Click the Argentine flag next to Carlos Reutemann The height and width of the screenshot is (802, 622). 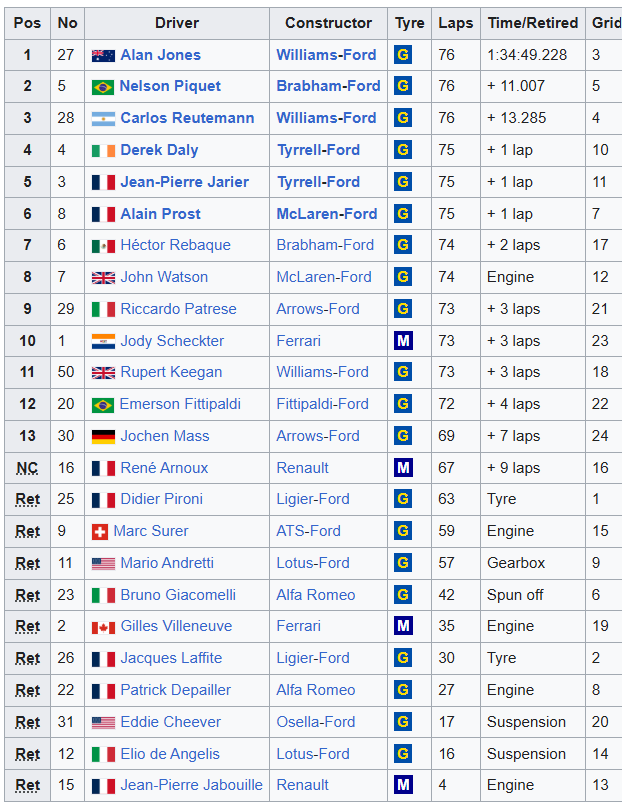[103, 119]
